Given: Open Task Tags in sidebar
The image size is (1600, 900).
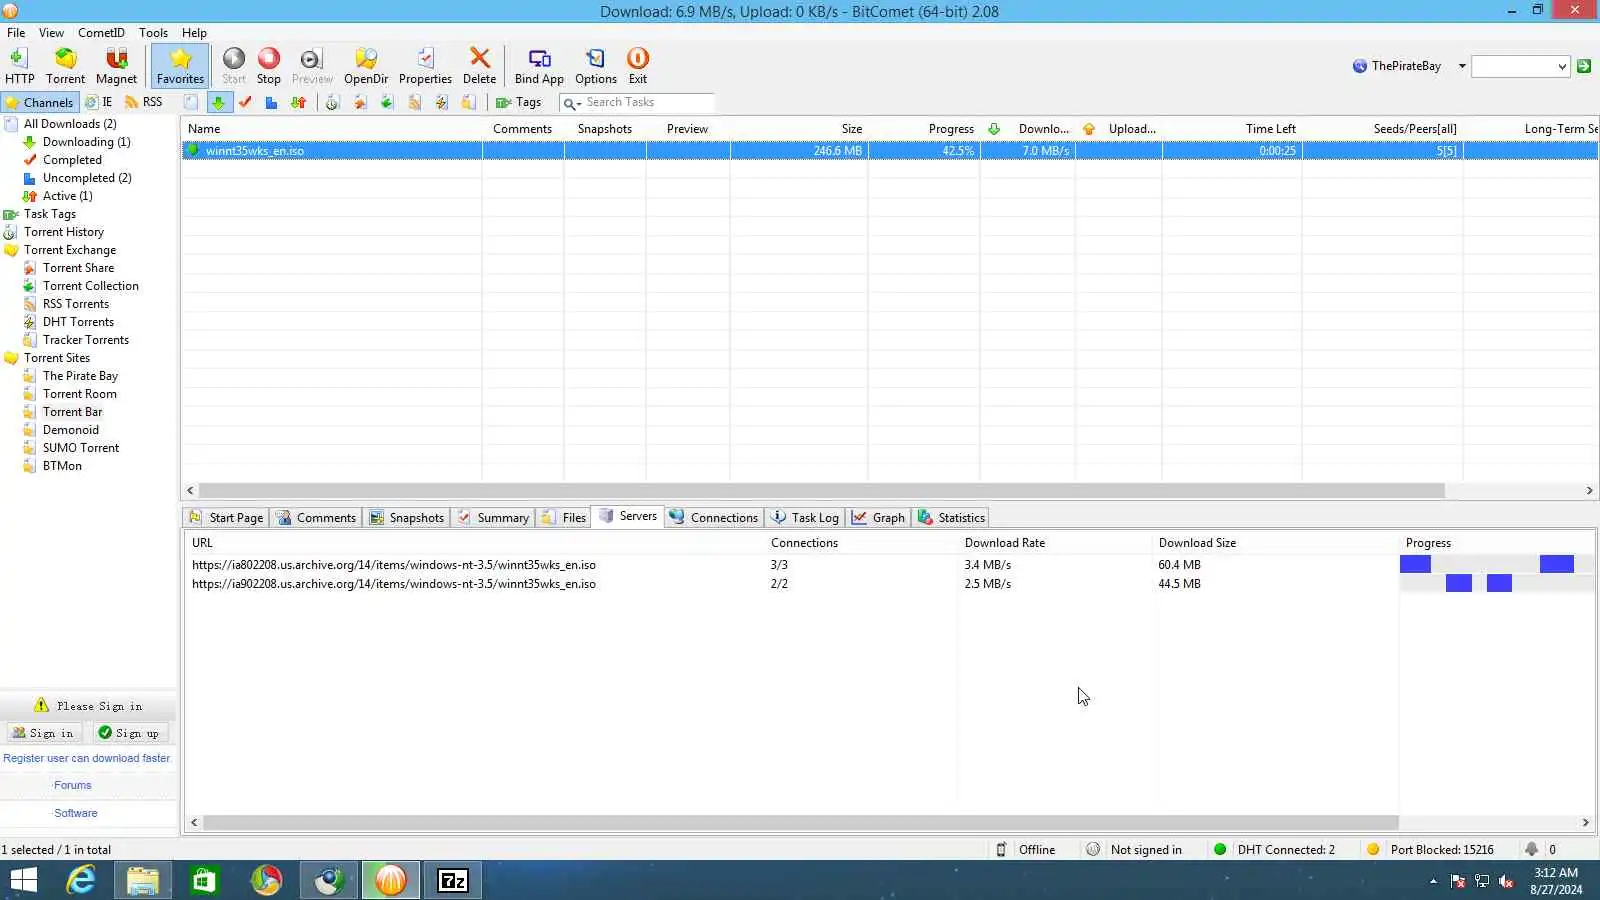Looking at the screenshot, I should coord(49,214).
